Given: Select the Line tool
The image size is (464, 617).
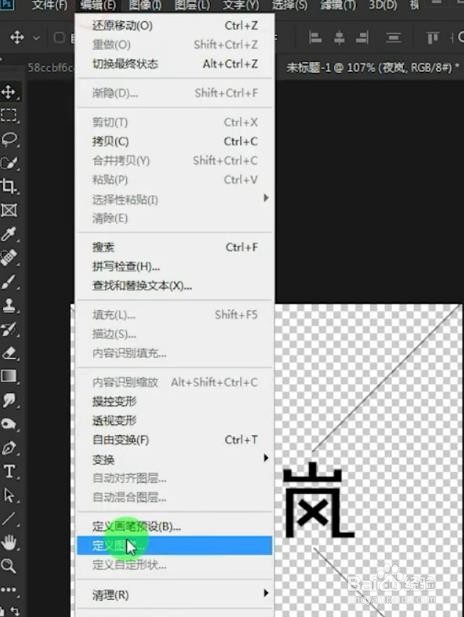Looking at the screenshot, I should pos(9,519).
